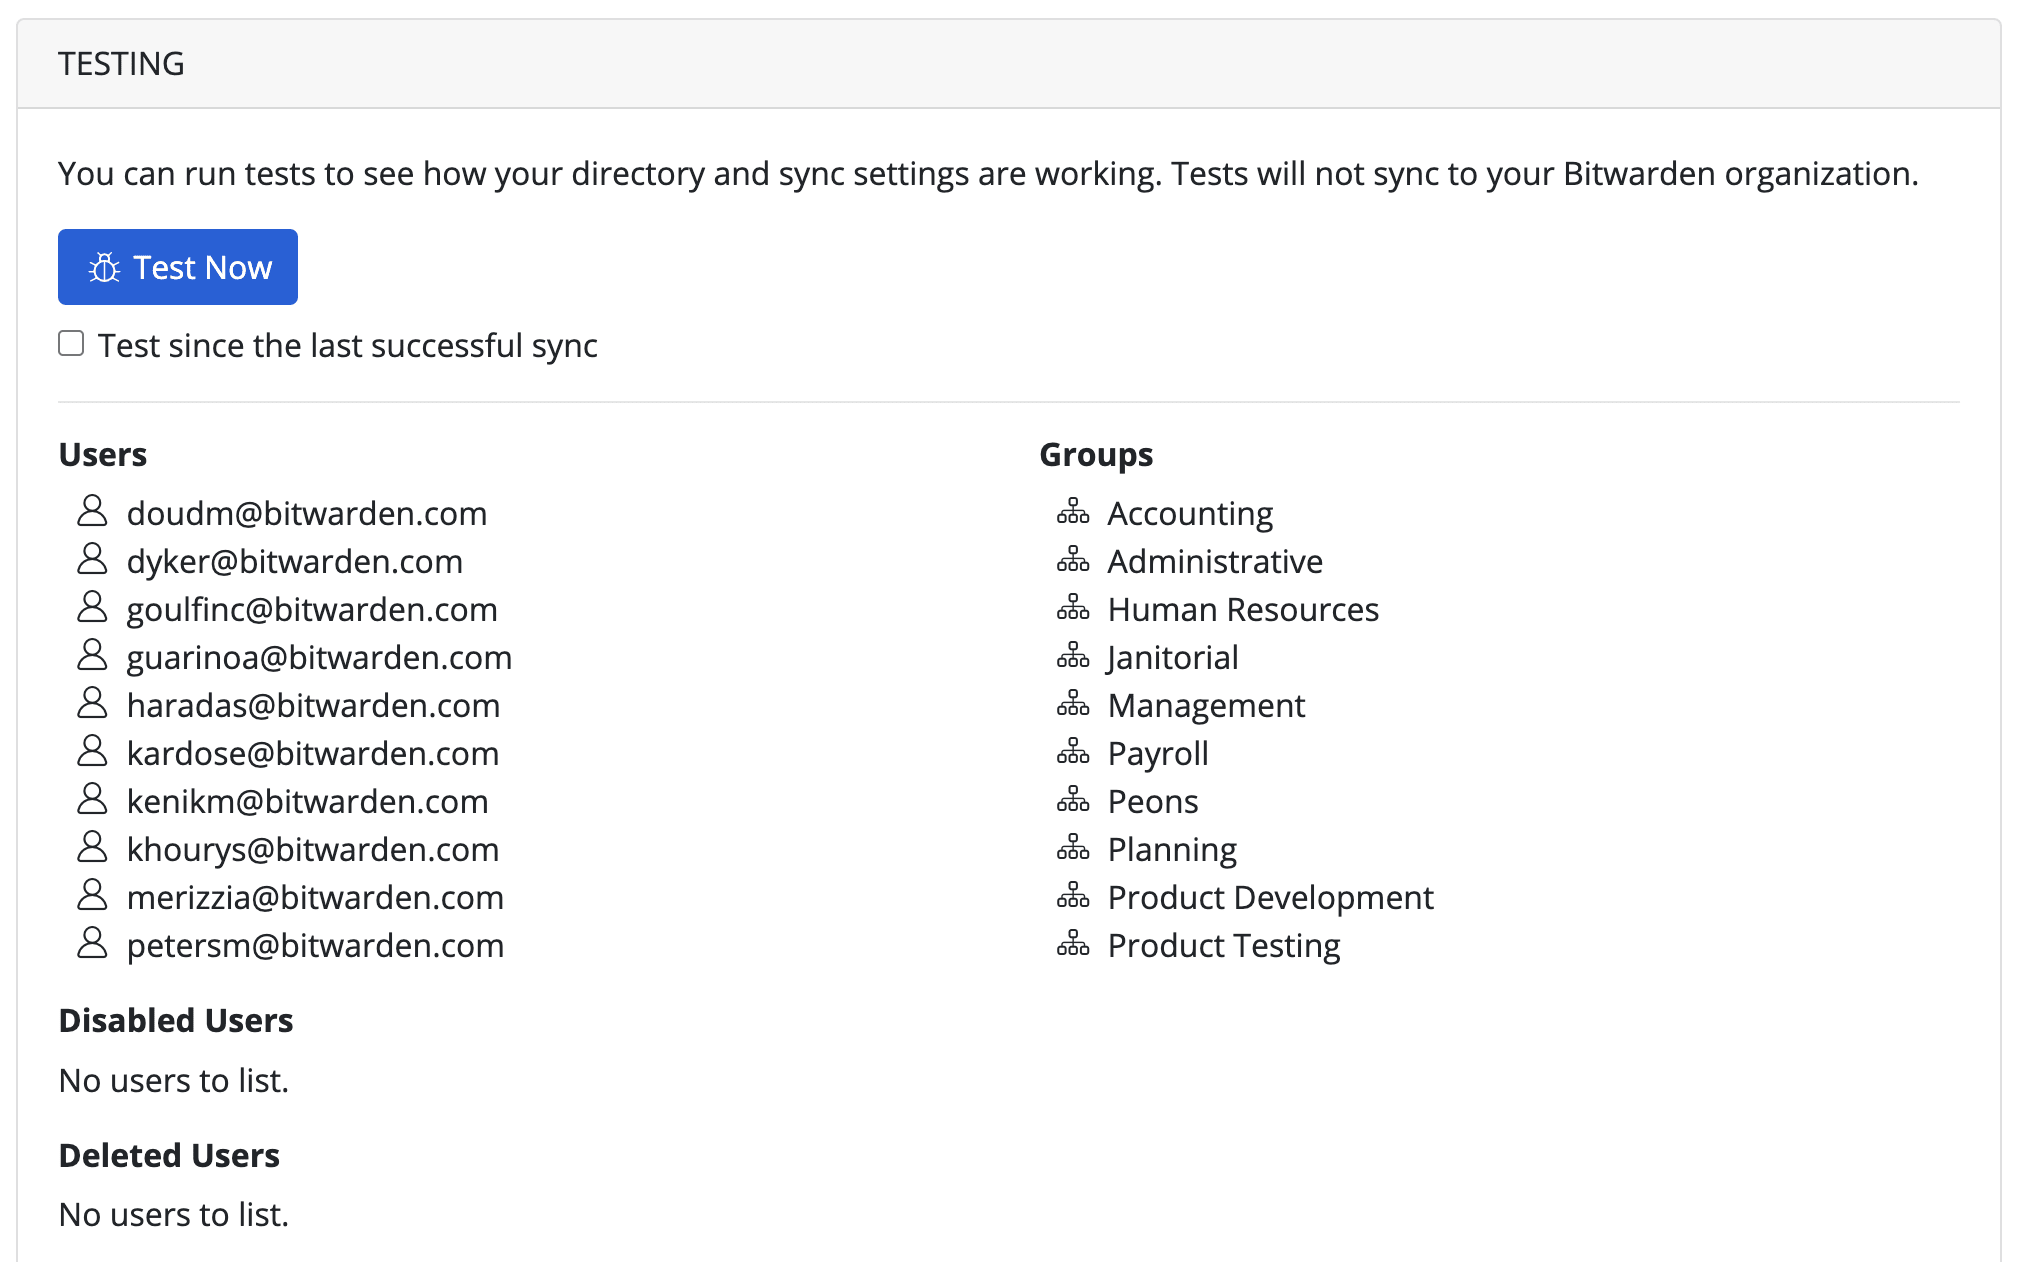The image size is (2018, 1262).
Task: Click the Payroll group icon
Action: click(x=1074, y=753)
